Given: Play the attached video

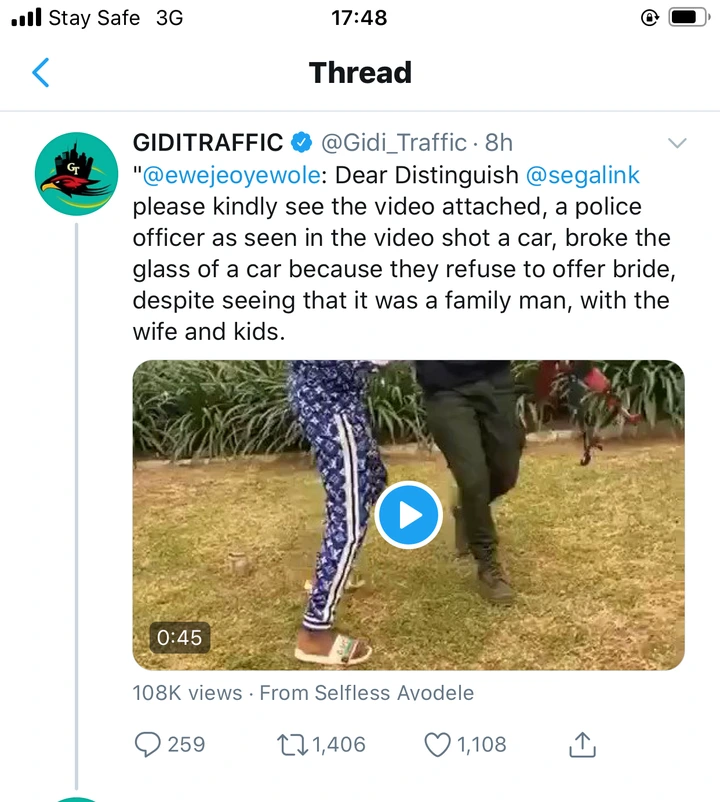Looking at the screenshot, I should 409,514.
